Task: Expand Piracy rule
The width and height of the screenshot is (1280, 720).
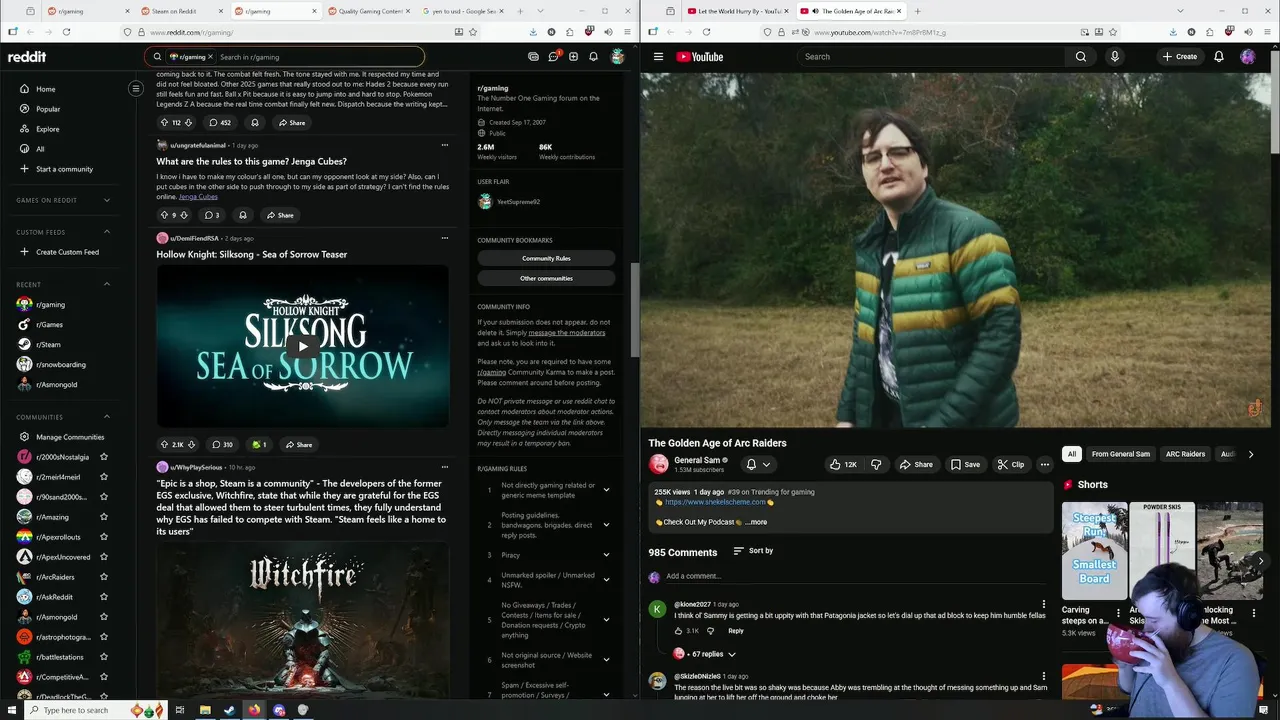Action: click(606, 555)
